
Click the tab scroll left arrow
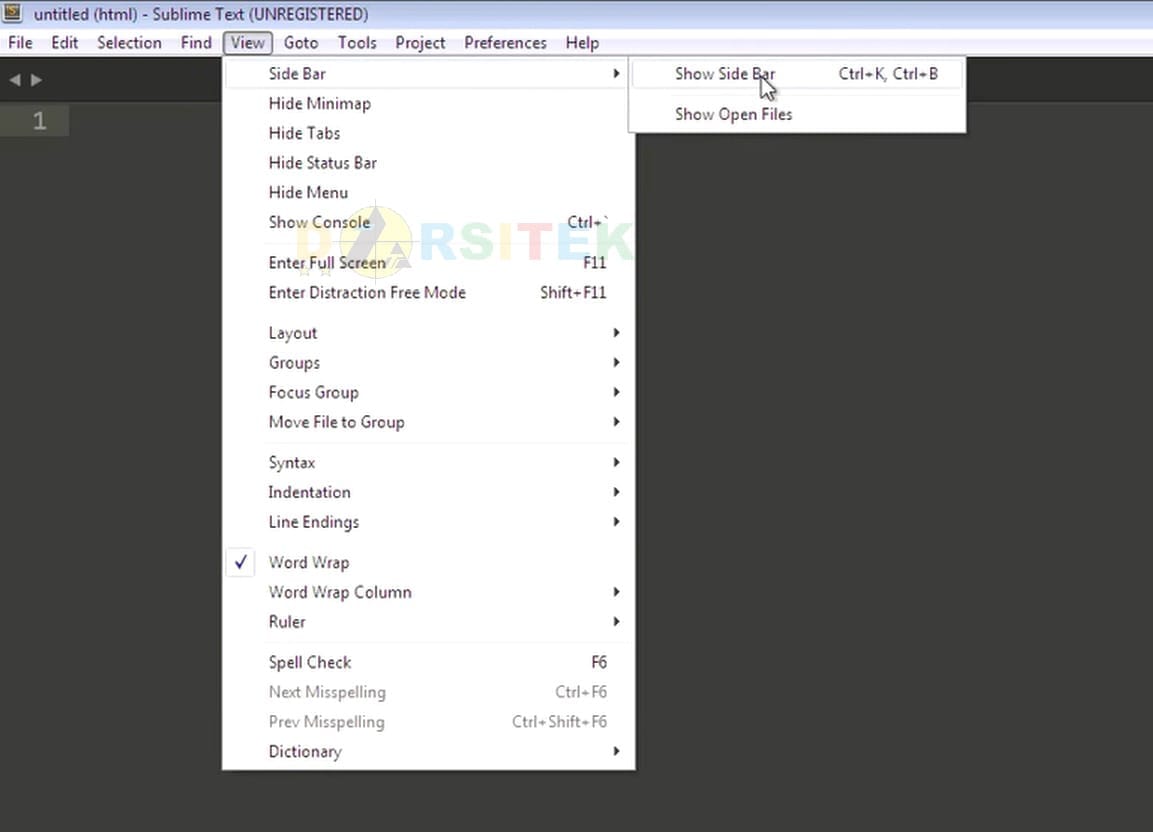click(x=15, y=79)
